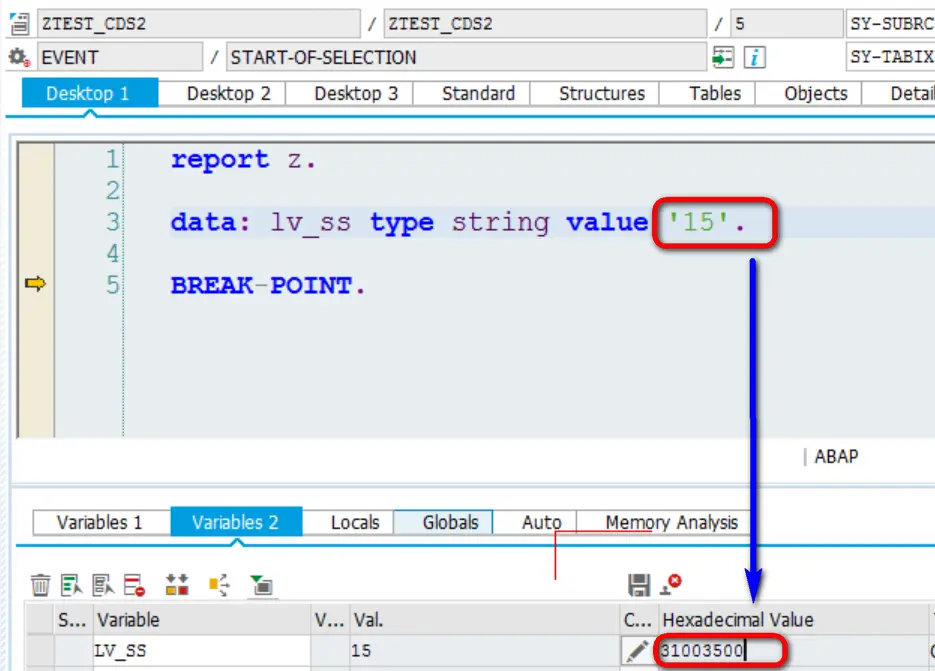935x671 pixels.
Task: Click the second ZTEST_CDS2 include field
Action: [545, 24]
